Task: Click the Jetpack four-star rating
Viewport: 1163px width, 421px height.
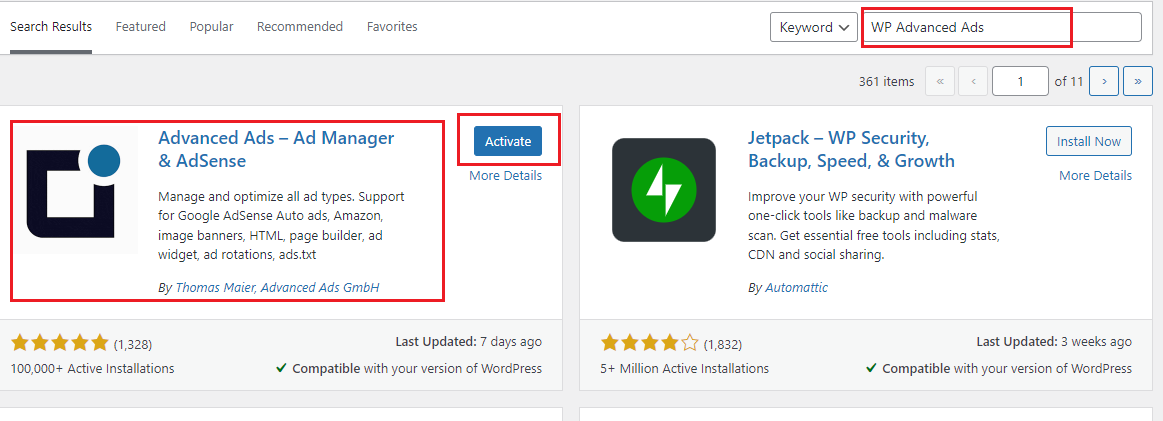Action: [x=650, y=343]
